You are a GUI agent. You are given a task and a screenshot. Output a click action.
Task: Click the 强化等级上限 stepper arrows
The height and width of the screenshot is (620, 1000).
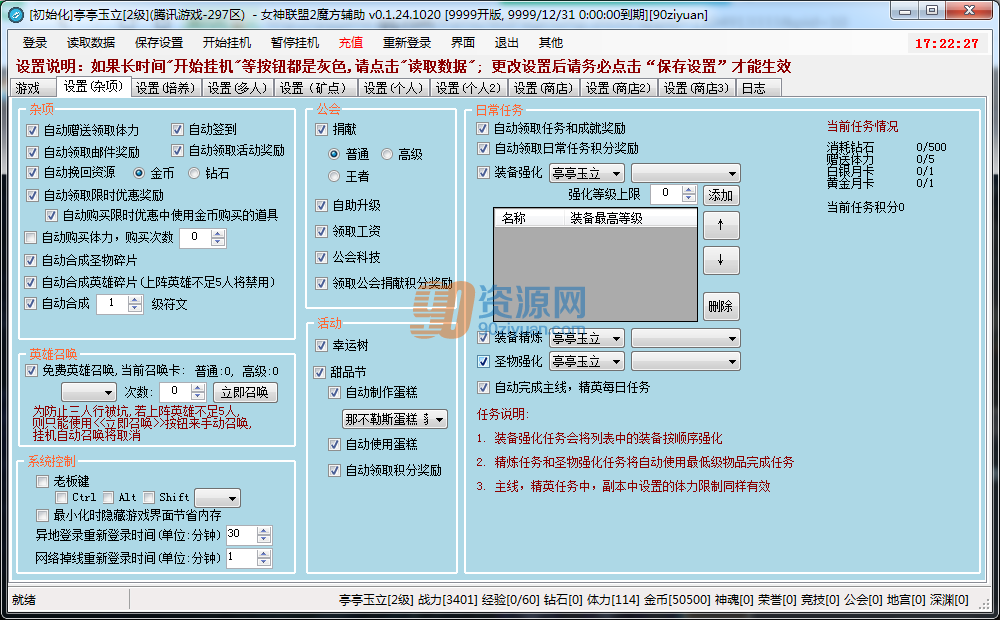[x=689, y=194]
